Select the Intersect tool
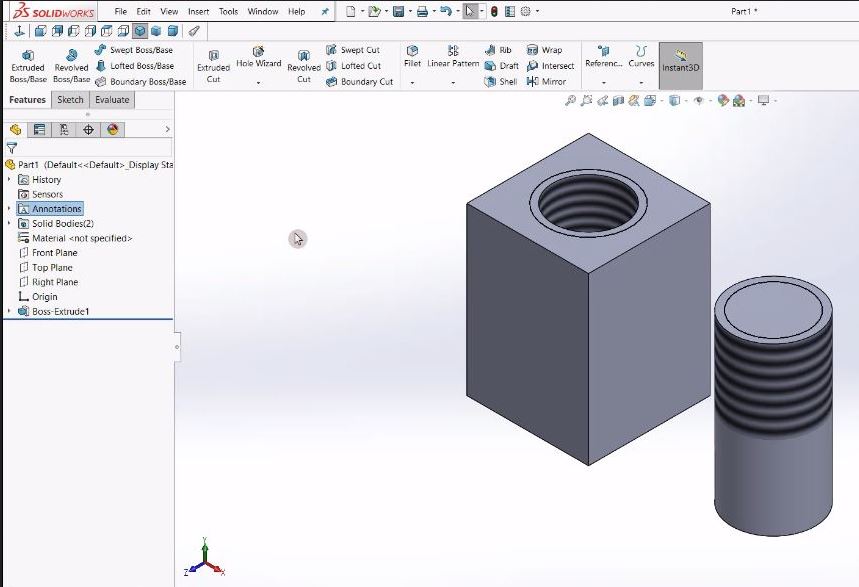 tap(551, 66)
